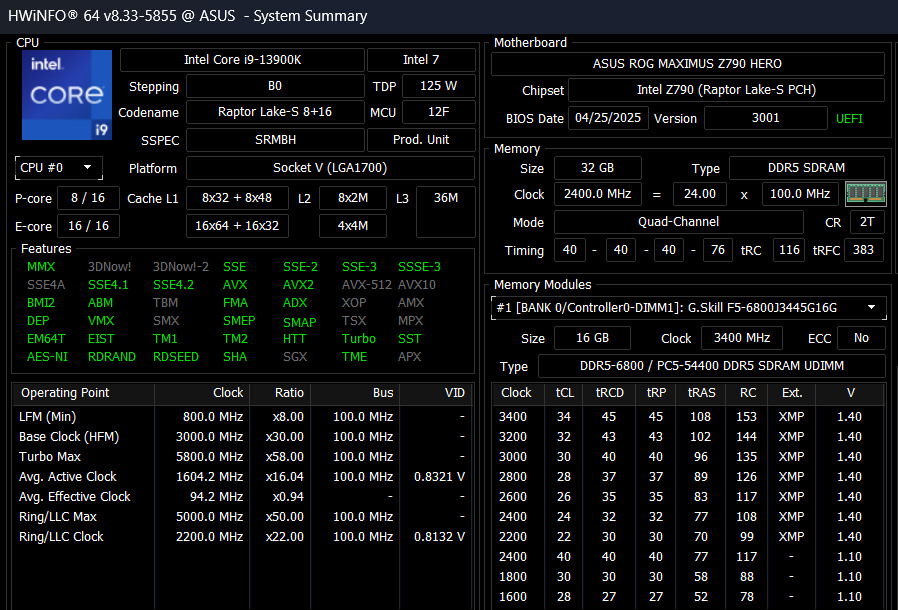Viewport: 898px width, 610px height.
Task: Click the Prod. Unit field
Action: pyautogui.click(x=421, y=140)
